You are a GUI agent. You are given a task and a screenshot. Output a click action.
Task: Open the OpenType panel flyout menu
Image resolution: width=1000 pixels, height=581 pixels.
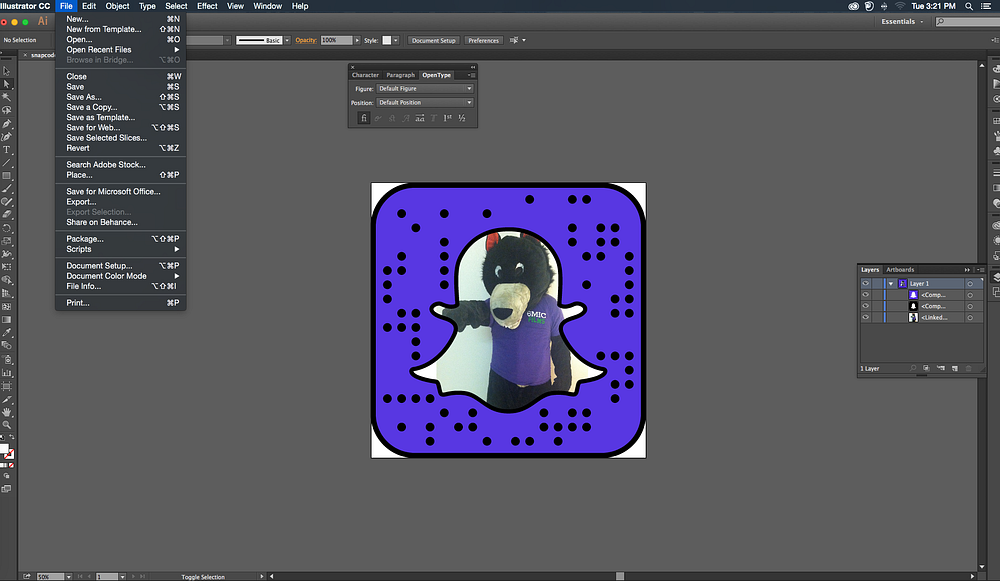(471, 75)
